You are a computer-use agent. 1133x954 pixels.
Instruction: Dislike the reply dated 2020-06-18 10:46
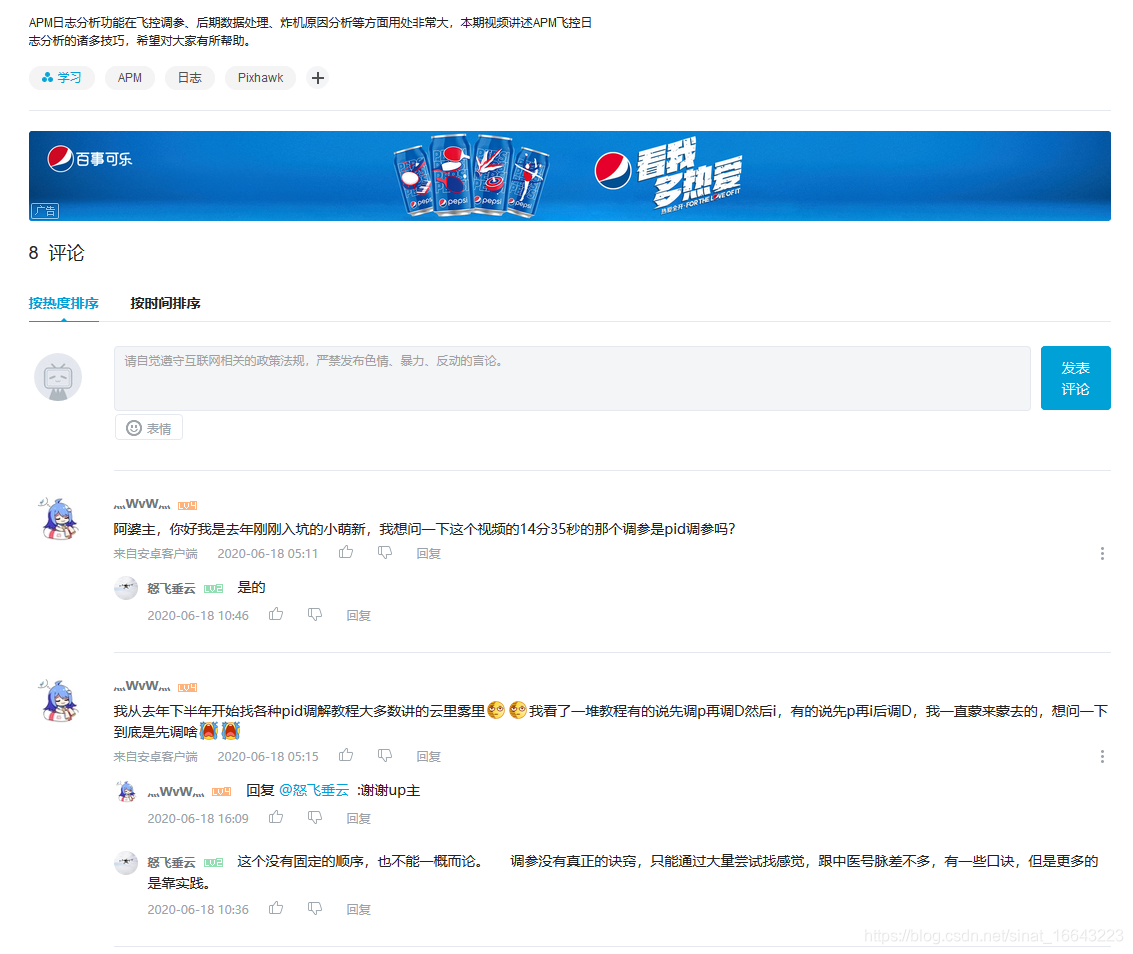pyautogui.click(x=315, y=615)
